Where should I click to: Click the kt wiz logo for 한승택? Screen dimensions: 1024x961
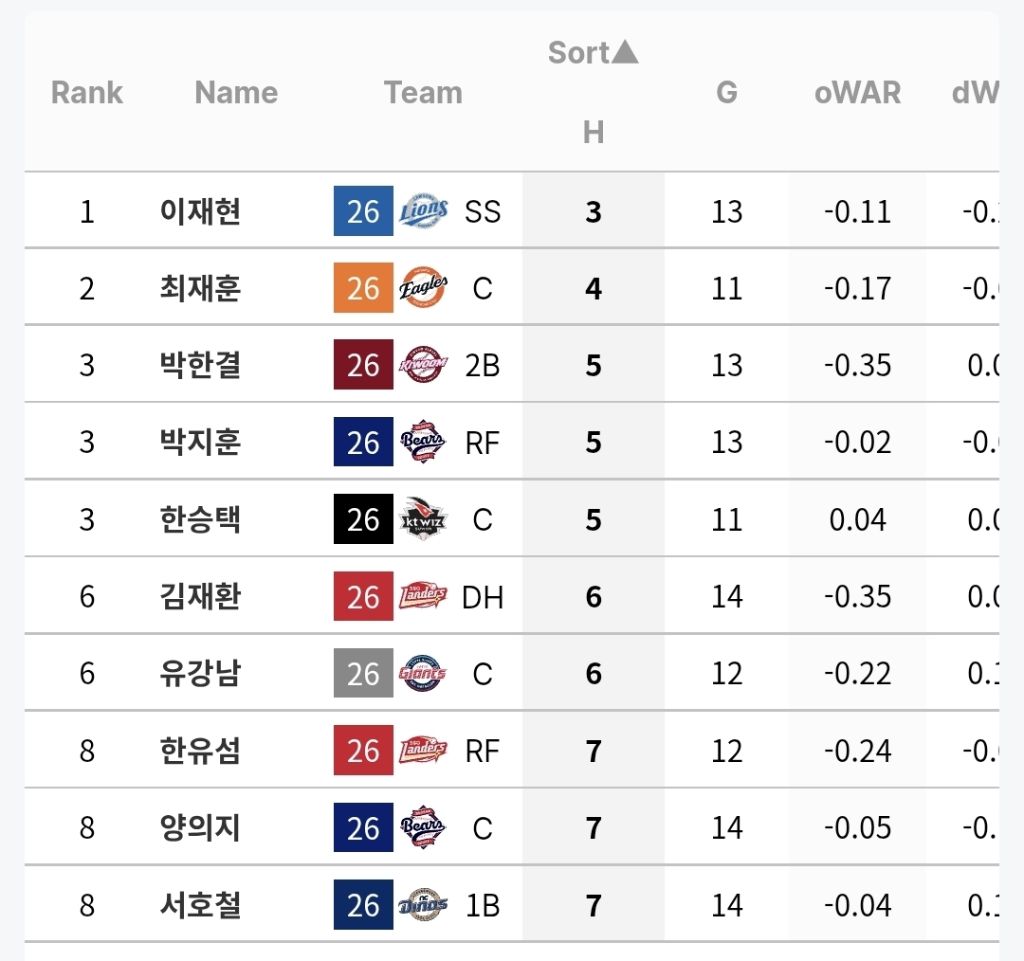point(423,519)
